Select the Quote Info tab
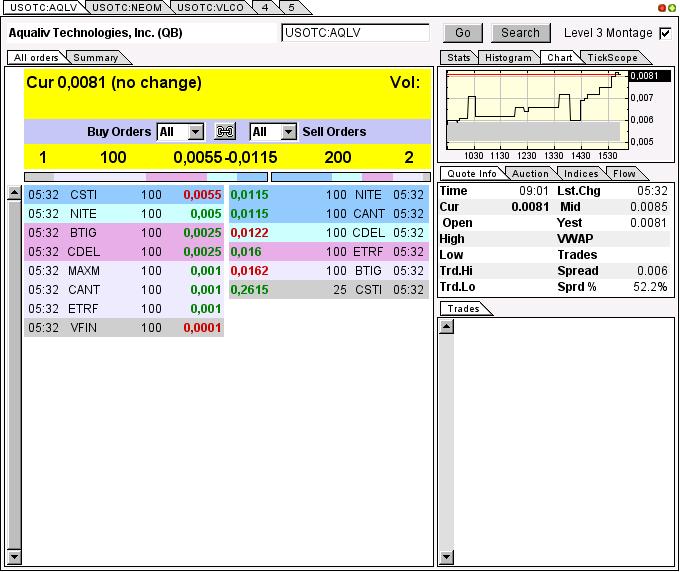 472,174
